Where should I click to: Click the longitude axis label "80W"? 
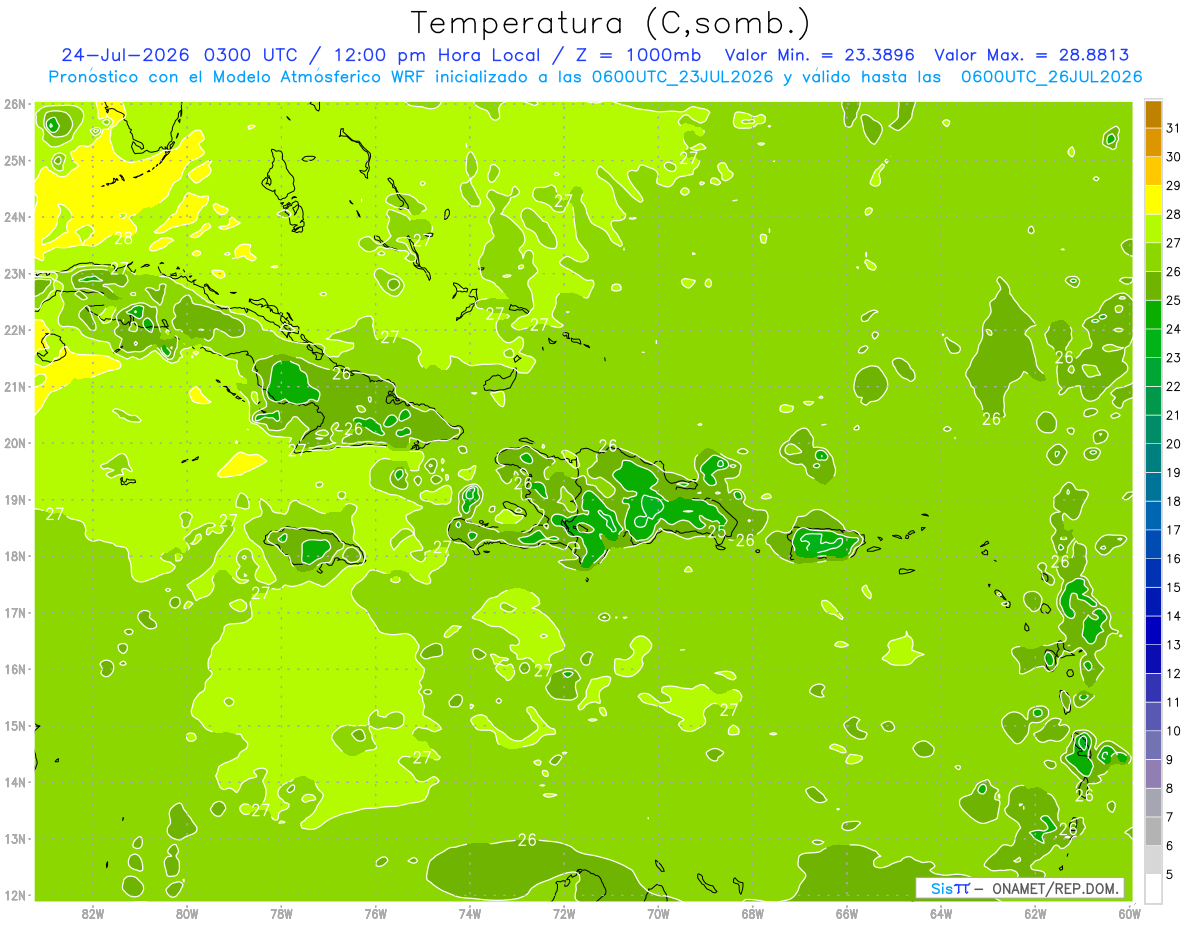187,913
